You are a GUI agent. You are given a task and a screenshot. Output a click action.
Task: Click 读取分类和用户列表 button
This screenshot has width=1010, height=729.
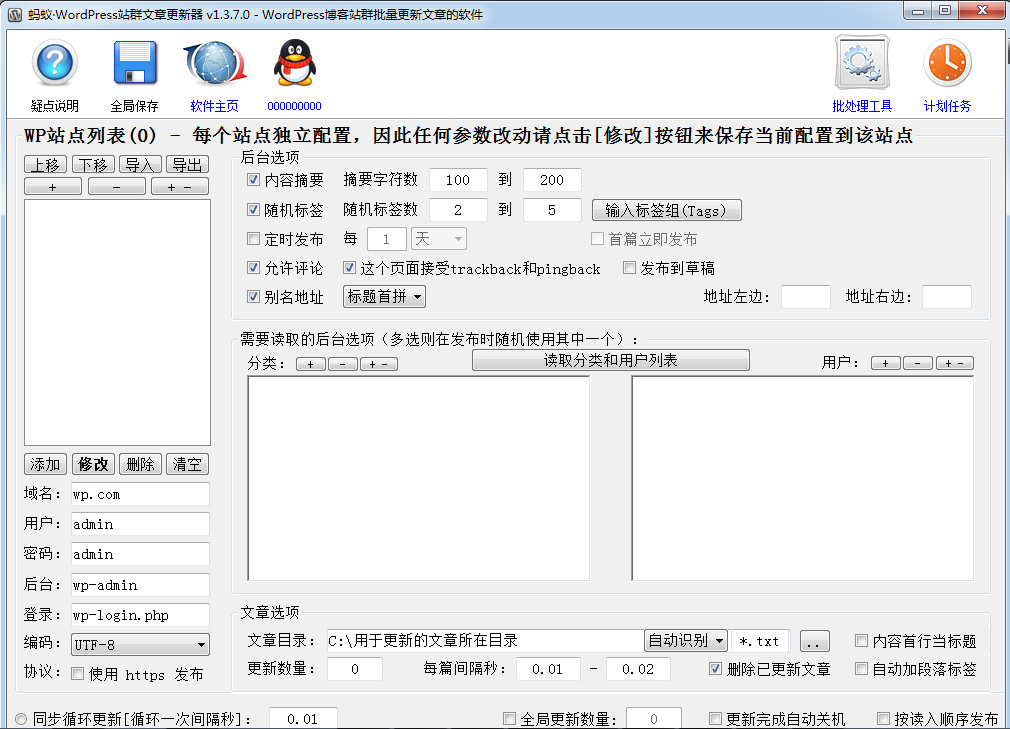tap(611, 360)
